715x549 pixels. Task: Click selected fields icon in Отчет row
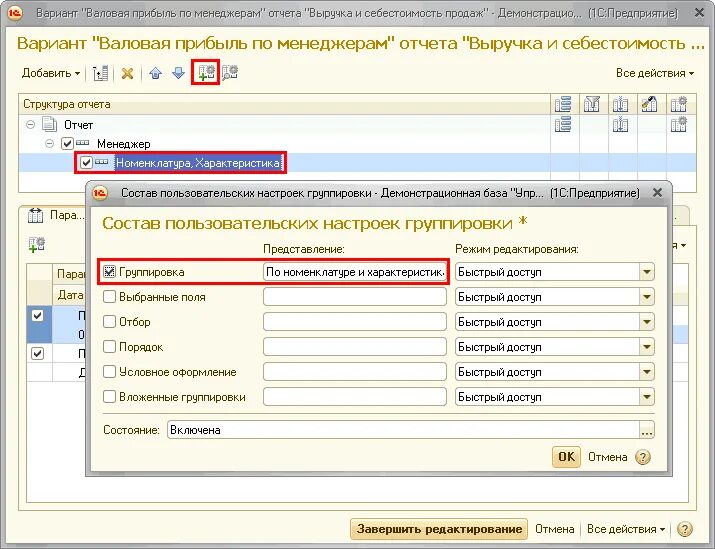point(564,124)
